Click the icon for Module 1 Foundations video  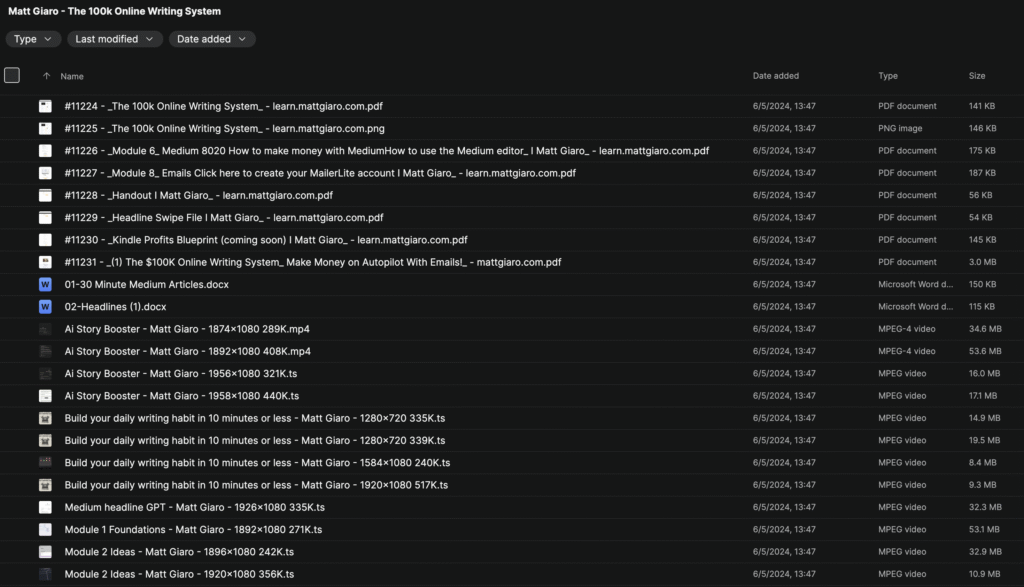pyautogui.click(x=45, y=530)
